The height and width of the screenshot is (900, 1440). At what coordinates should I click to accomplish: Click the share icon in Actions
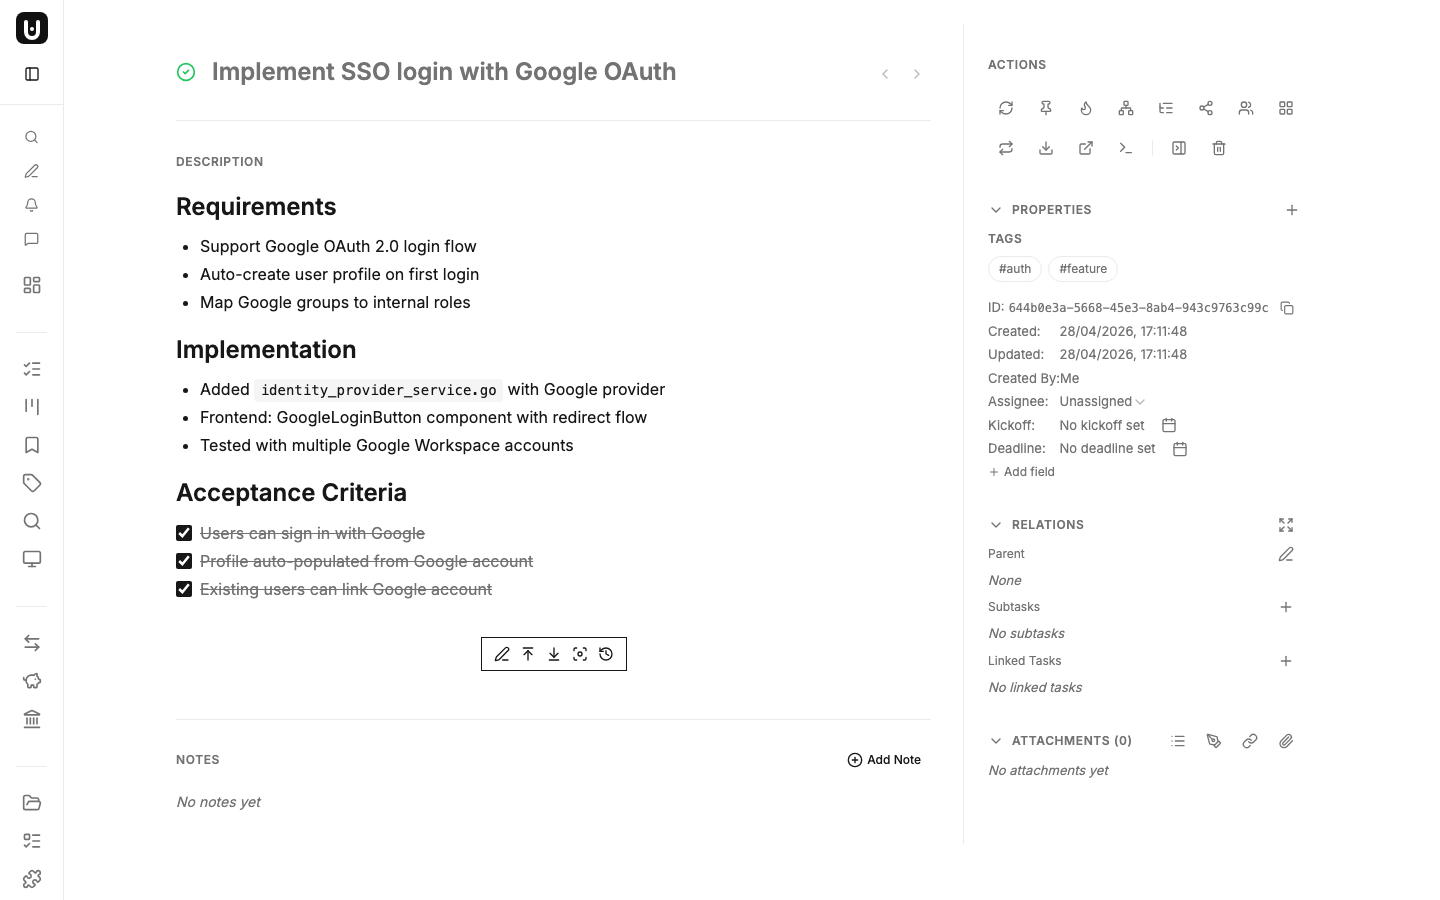1206,108
